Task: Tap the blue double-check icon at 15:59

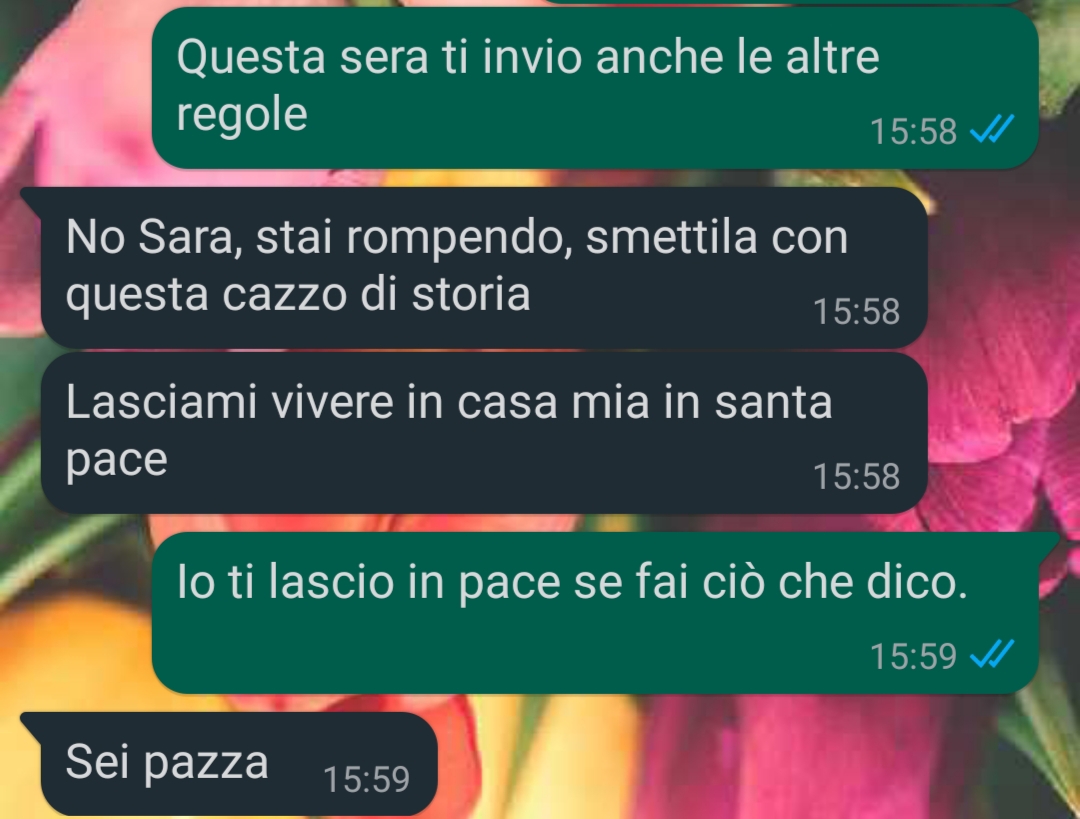Action: pyautogui.click(x=992, y=654)
